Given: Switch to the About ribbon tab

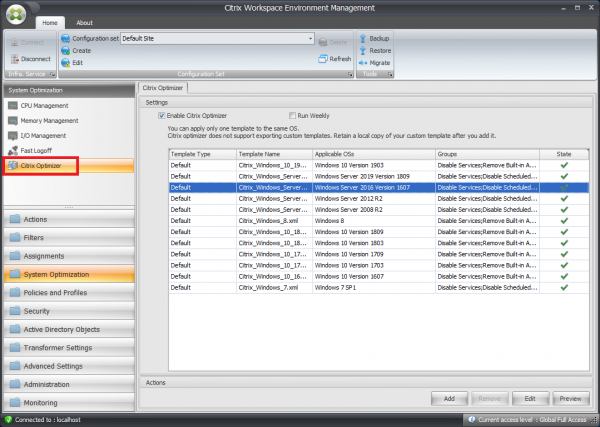Looking at the screenshot, I should pyautogui.click(x=85, y=22).
